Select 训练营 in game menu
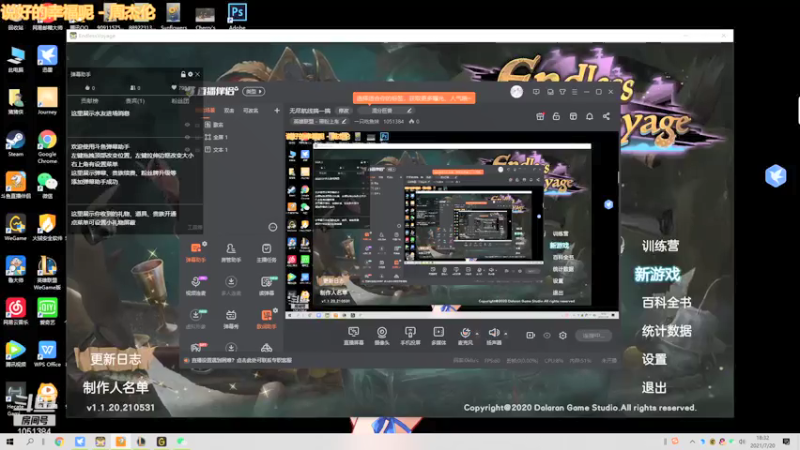This screenshot has width=800, height=450. 660,246
